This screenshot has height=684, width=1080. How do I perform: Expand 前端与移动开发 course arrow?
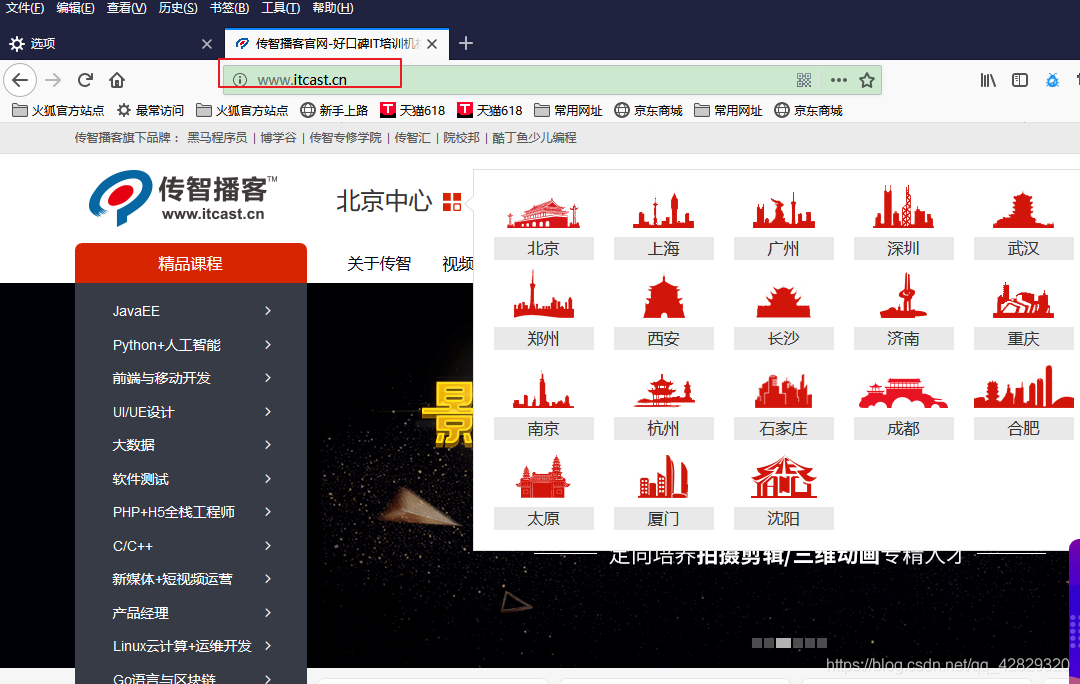[268, 377]
